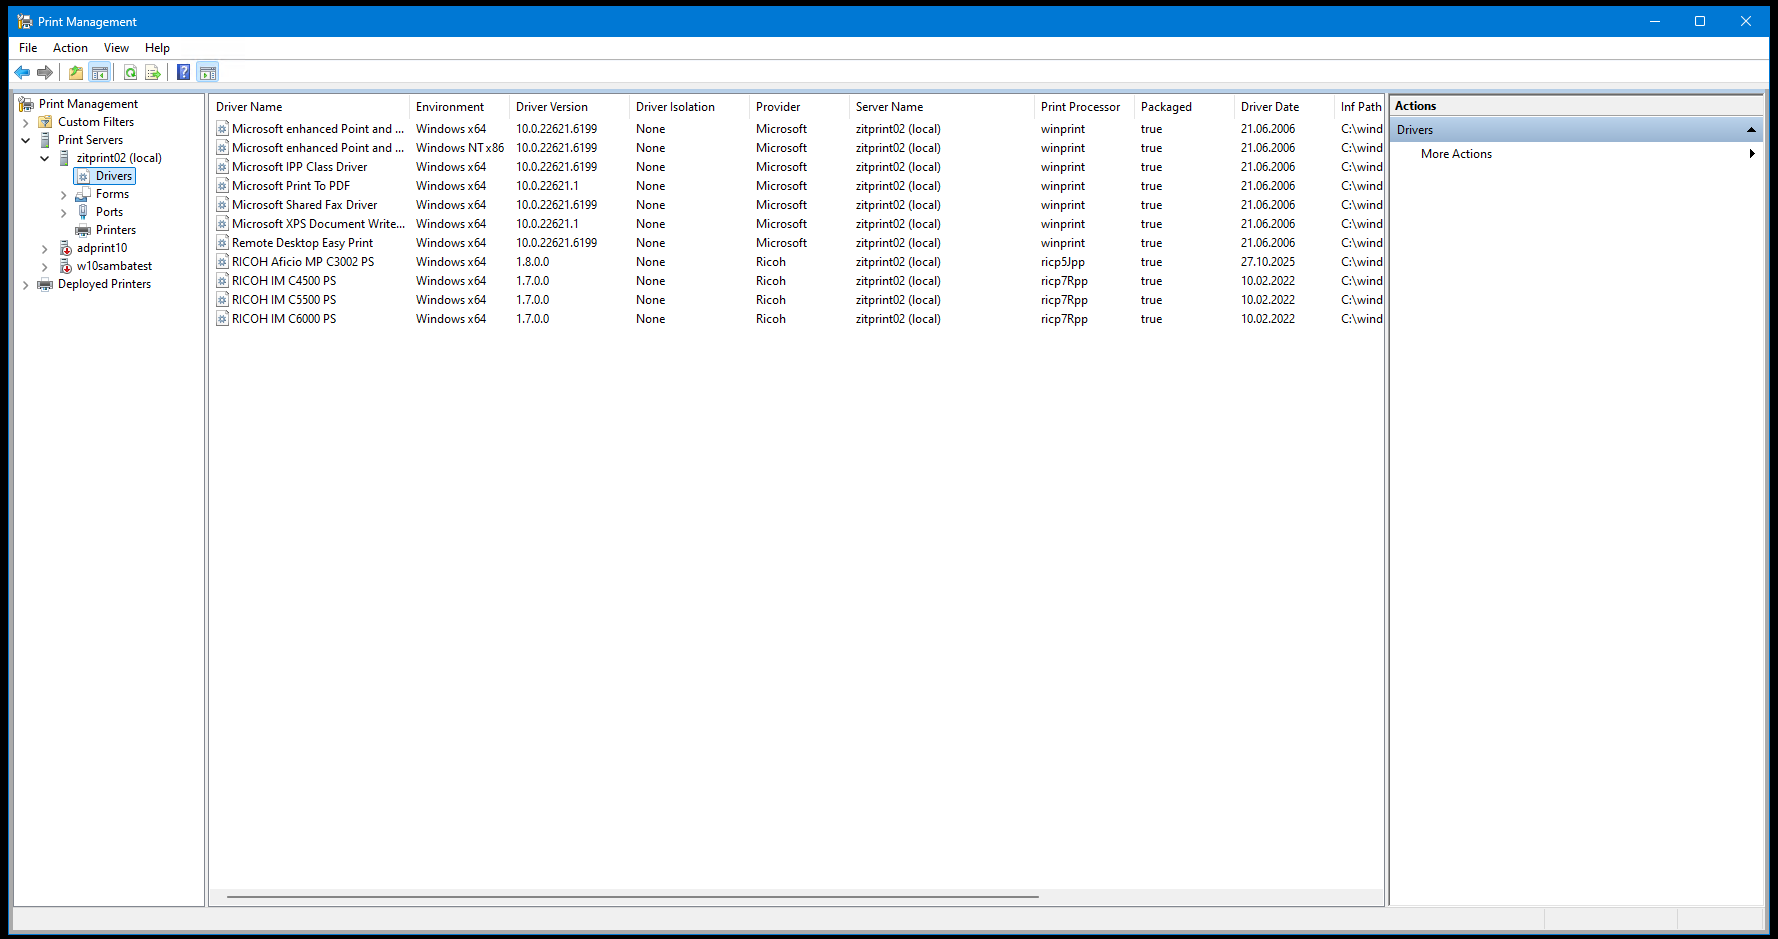Sort by the Driver Version column header
The height and width of the screenshot is (939, 1778).
coord(552,107)
